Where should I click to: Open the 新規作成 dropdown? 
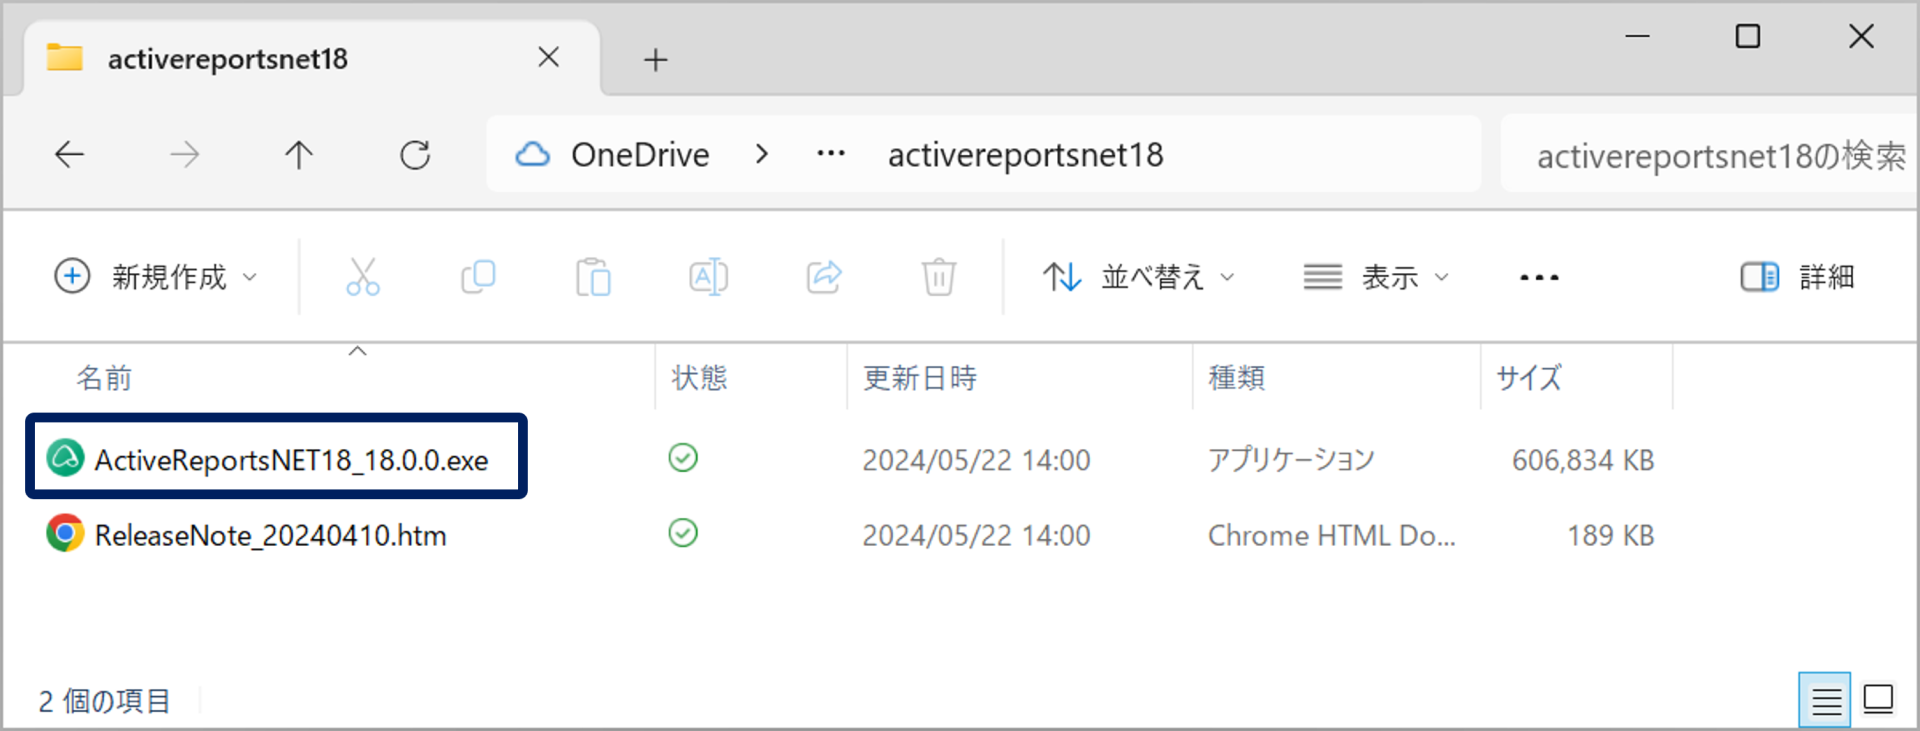click(x=156, y=277)
